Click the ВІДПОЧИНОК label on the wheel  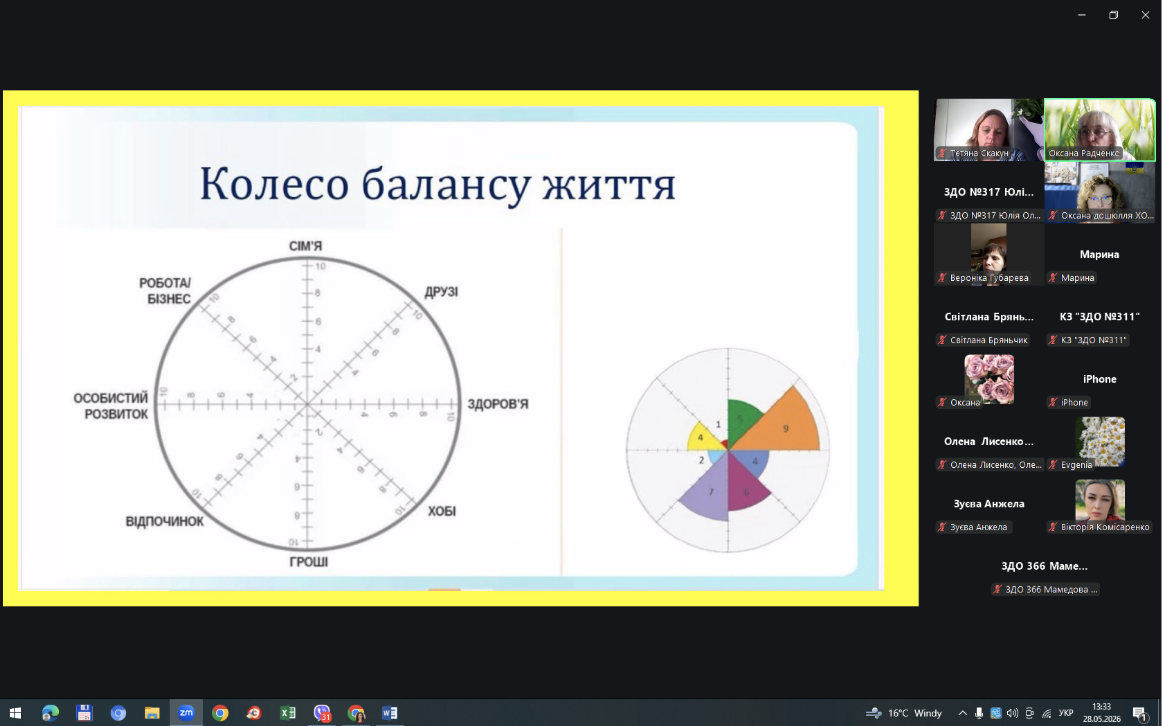165,522
